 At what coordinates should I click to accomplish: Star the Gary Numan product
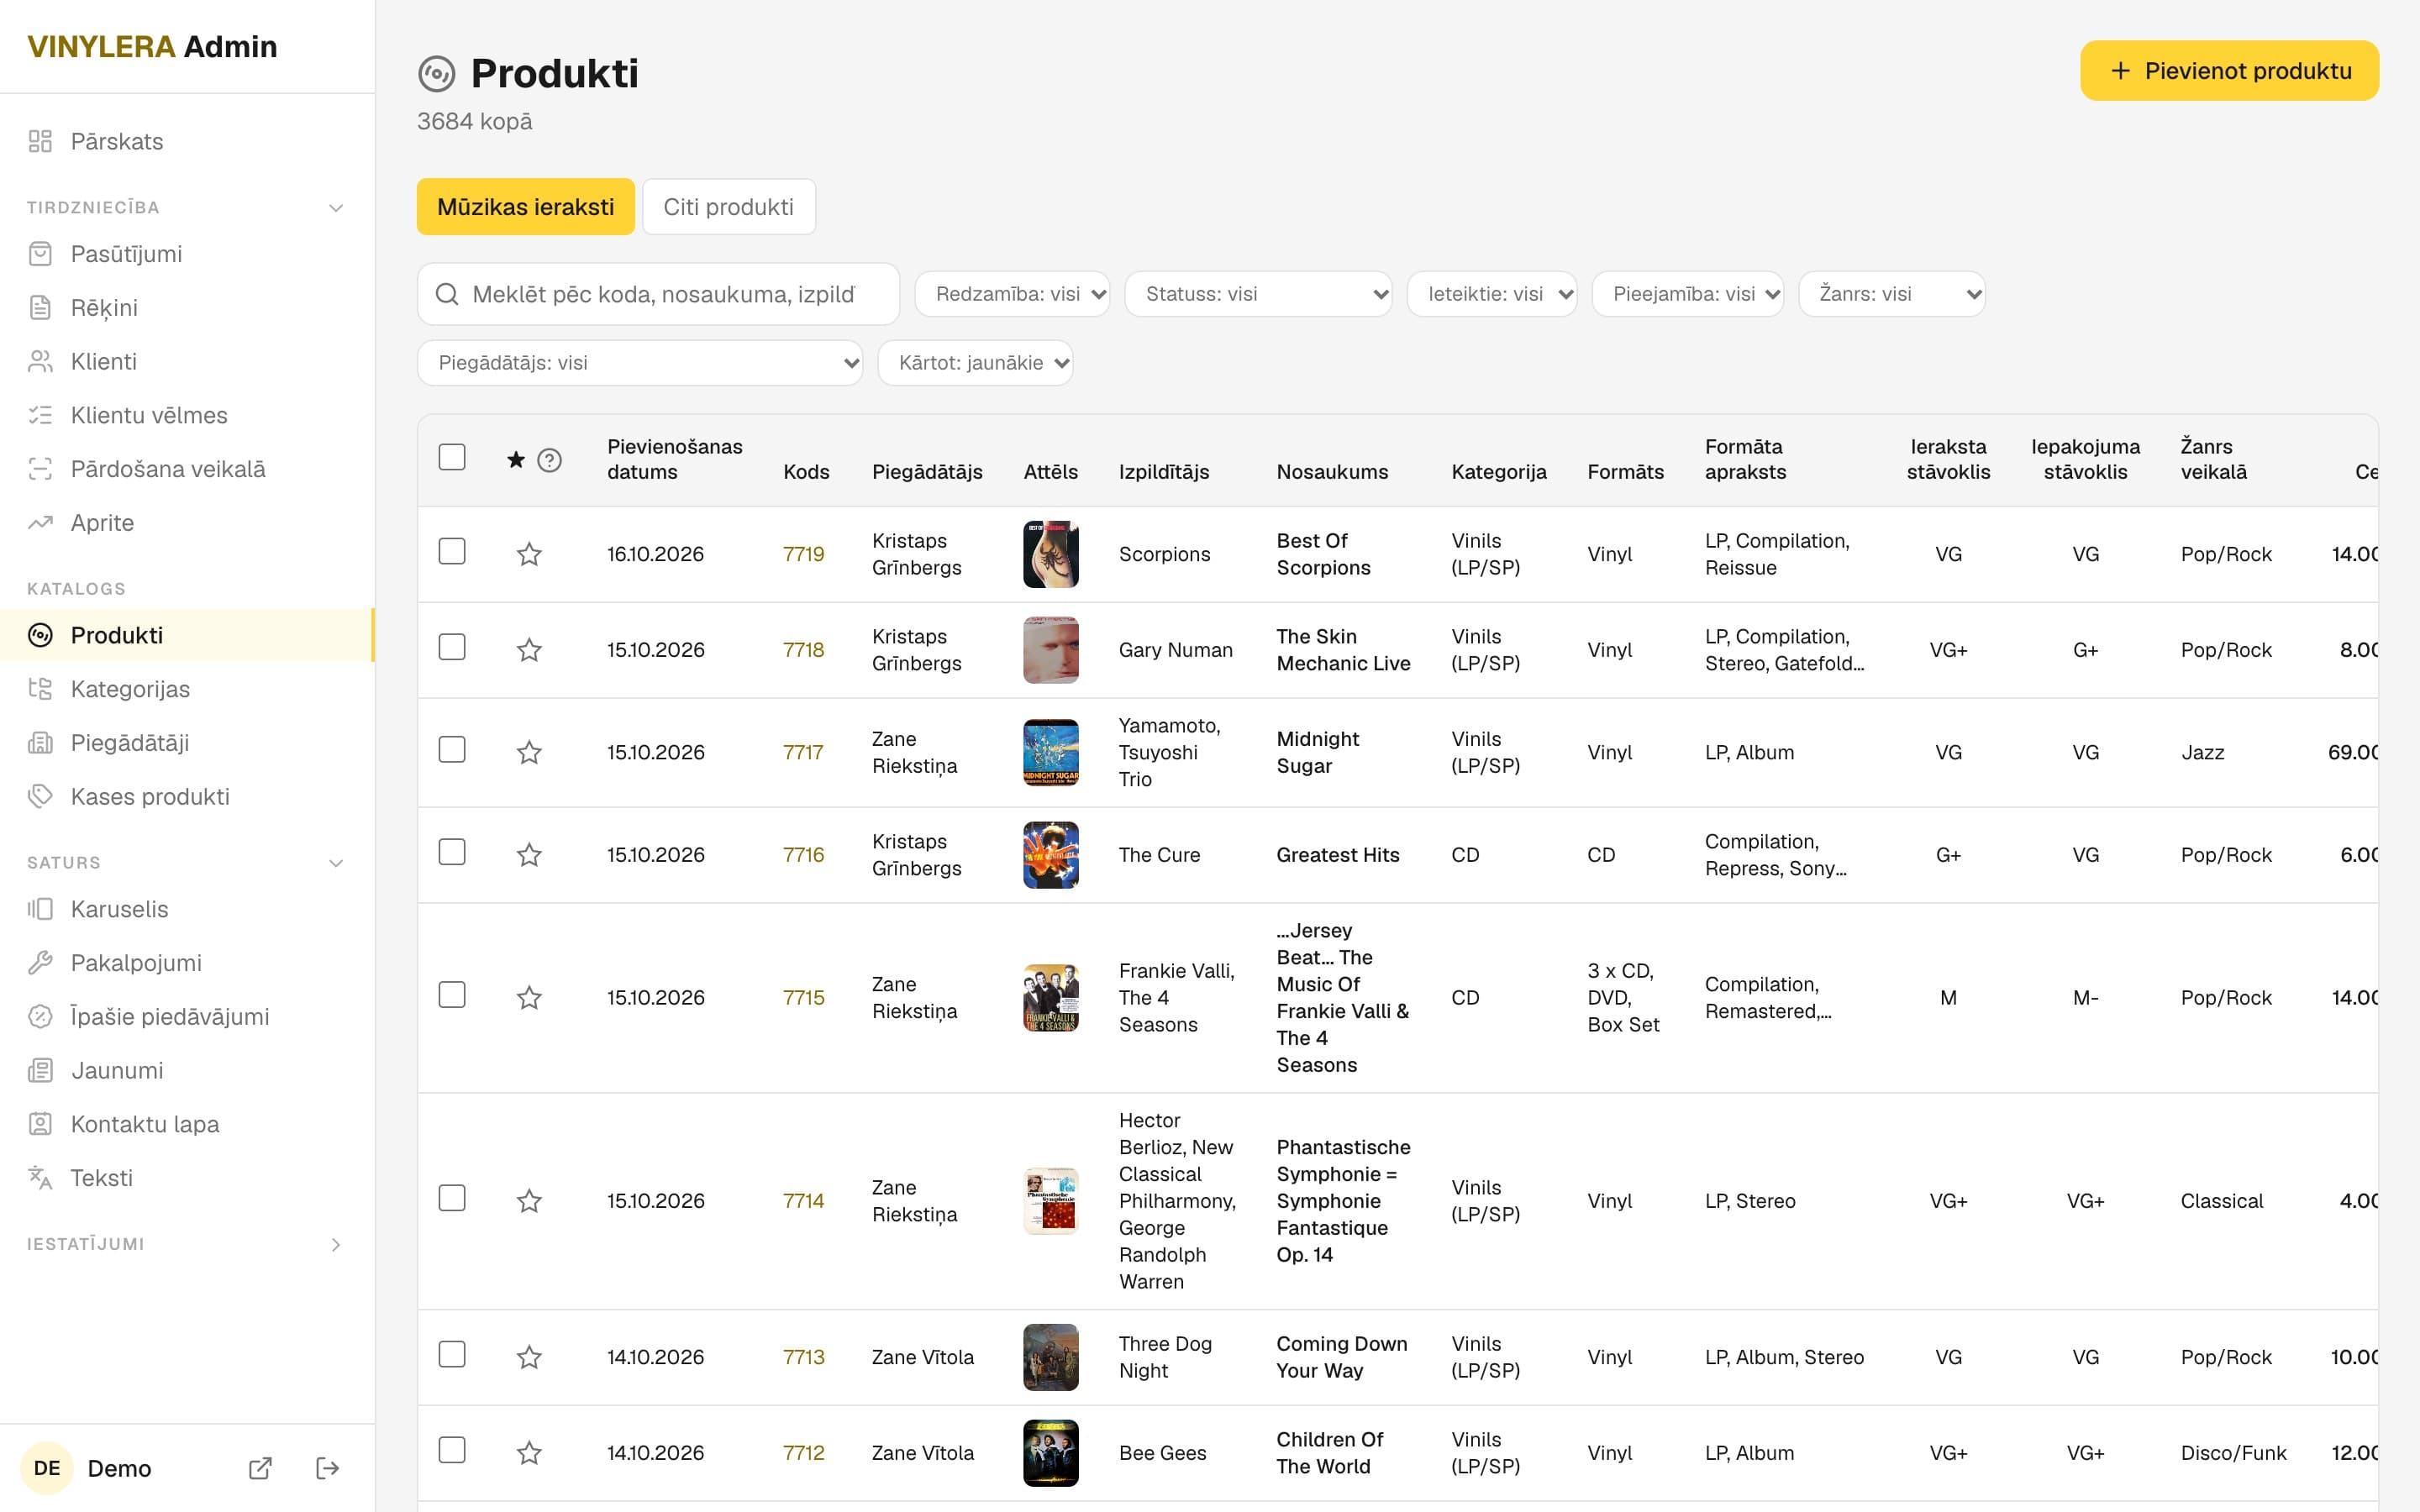tap(529, 650)
